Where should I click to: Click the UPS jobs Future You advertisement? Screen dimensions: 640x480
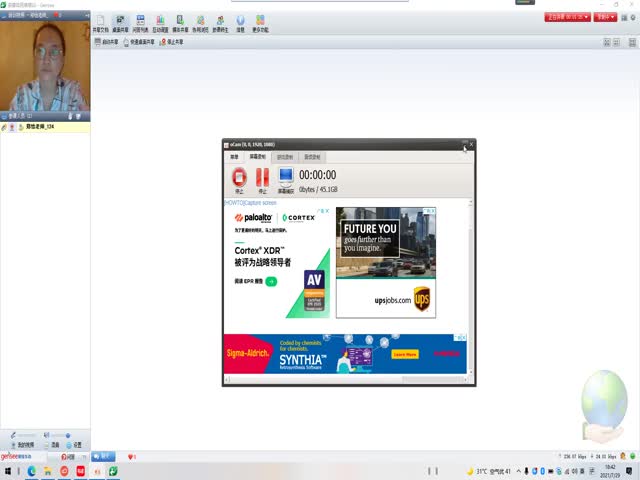[x=386, y=262]
